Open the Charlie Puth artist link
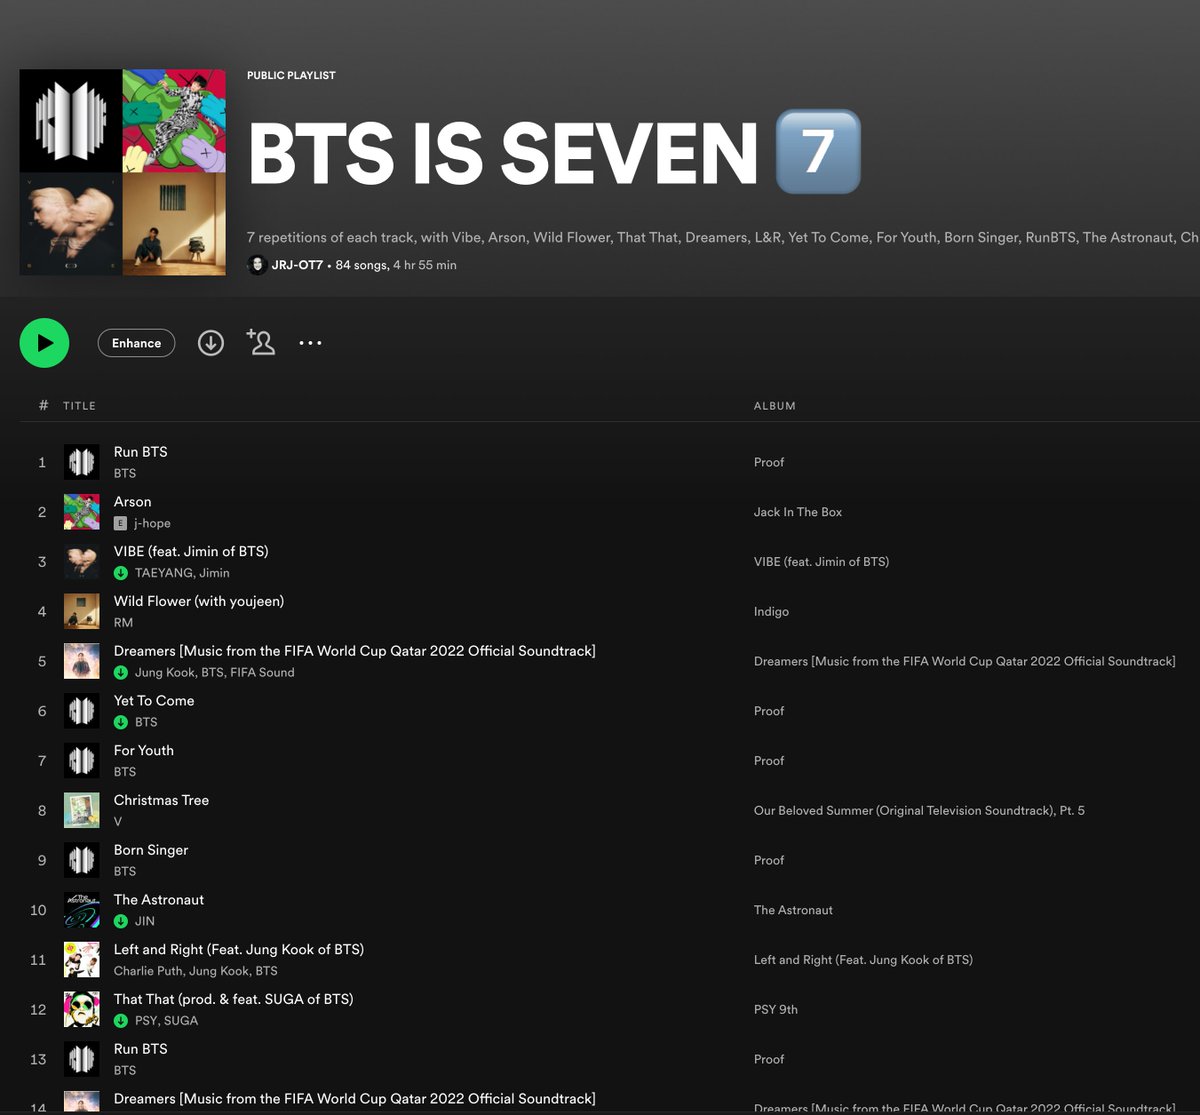Image resolution: width=1200 pixels, height=1115 pixels. click(148, 971)
